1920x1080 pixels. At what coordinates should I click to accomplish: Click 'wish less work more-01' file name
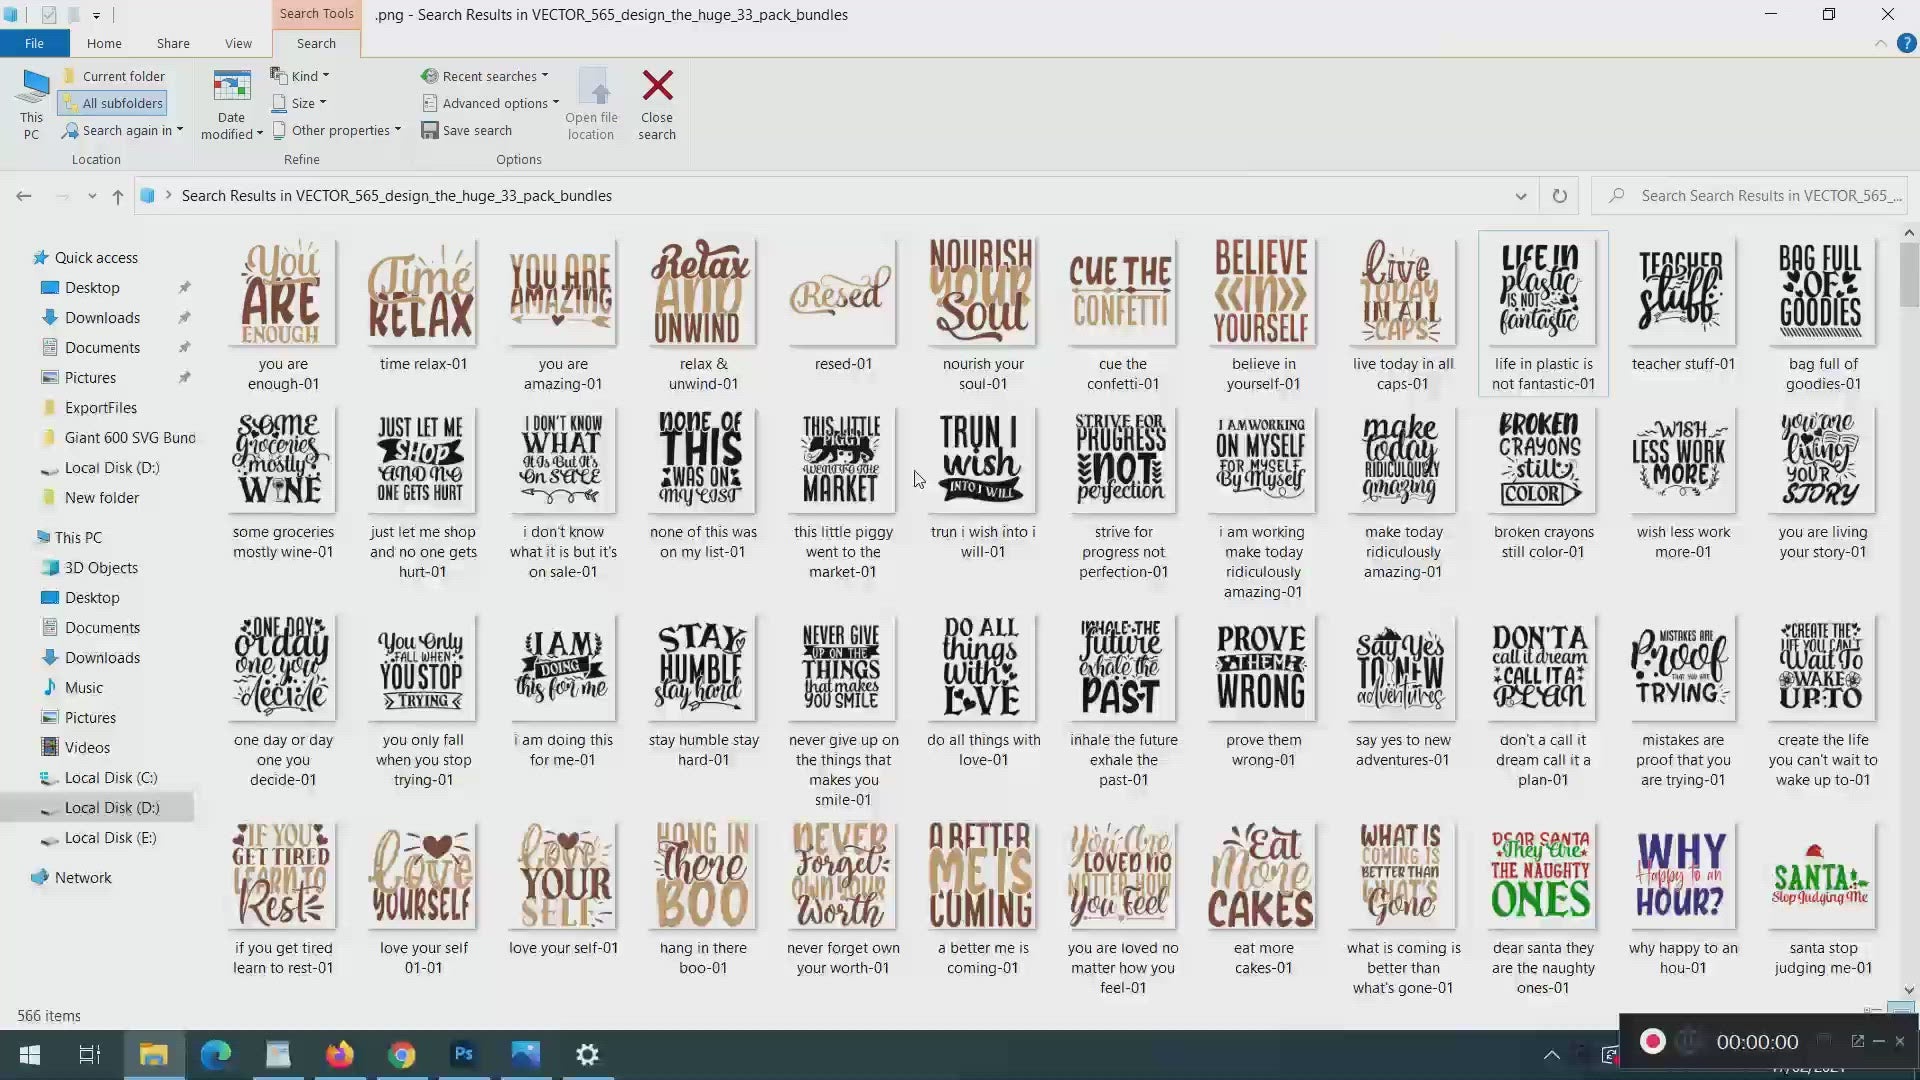(1683, 542)
